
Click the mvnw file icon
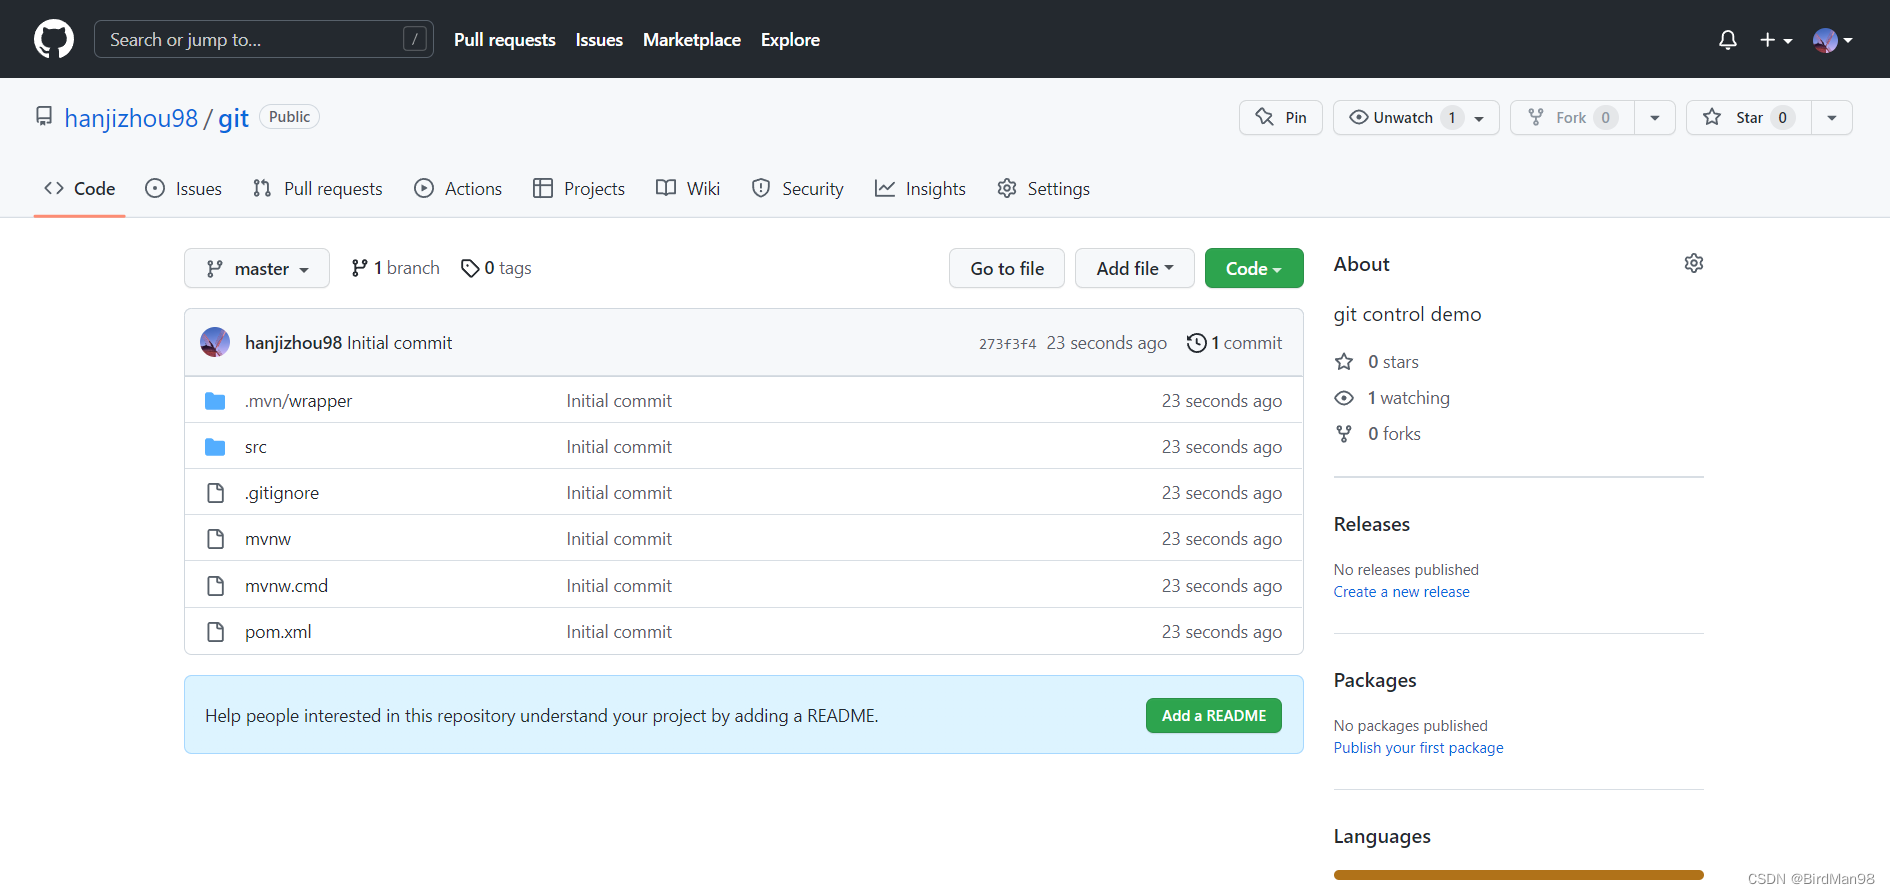215,539
